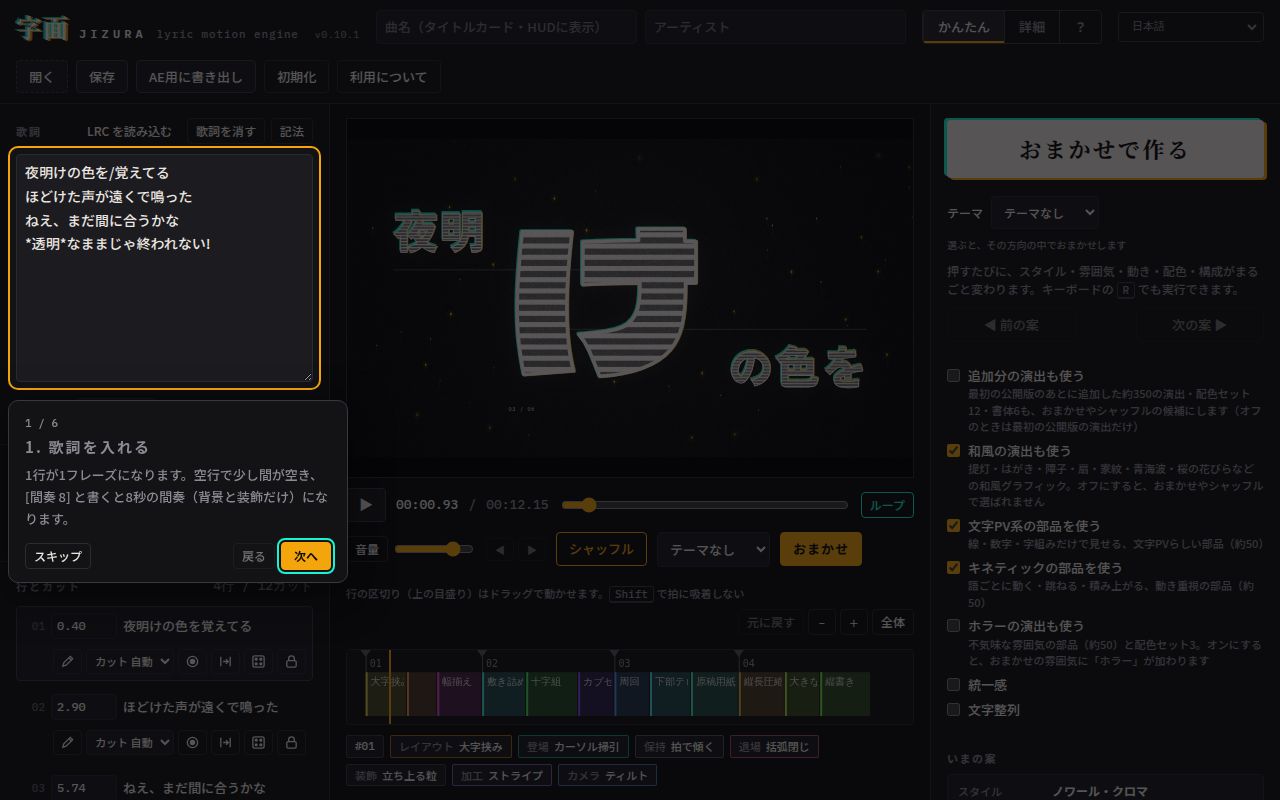Select the 十字組 cut block in timeline
This screenshot has width=1280, height=800.
click(551, 694)
